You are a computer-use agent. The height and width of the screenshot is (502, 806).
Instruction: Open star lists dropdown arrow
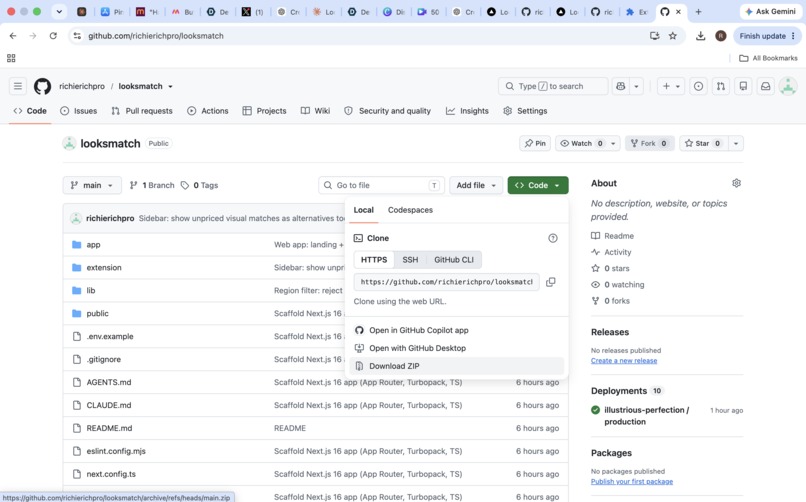736,143
